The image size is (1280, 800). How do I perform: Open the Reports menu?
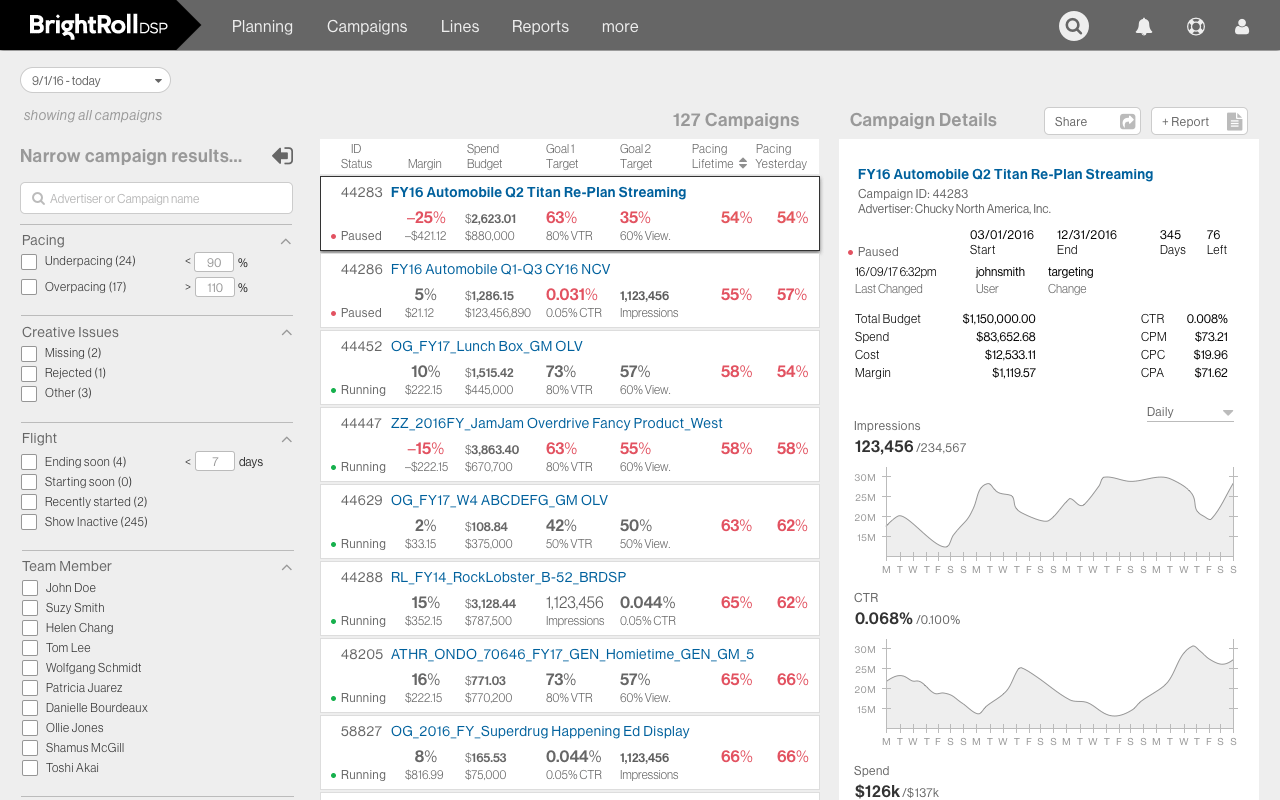tap(540, 26)
